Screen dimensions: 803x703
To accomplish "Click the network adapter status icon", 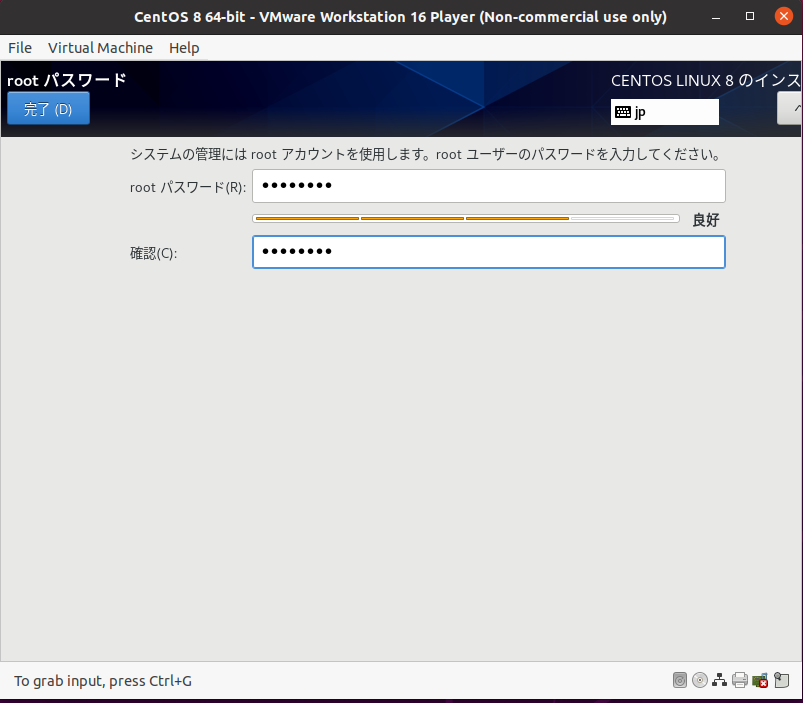I will 719,680.
